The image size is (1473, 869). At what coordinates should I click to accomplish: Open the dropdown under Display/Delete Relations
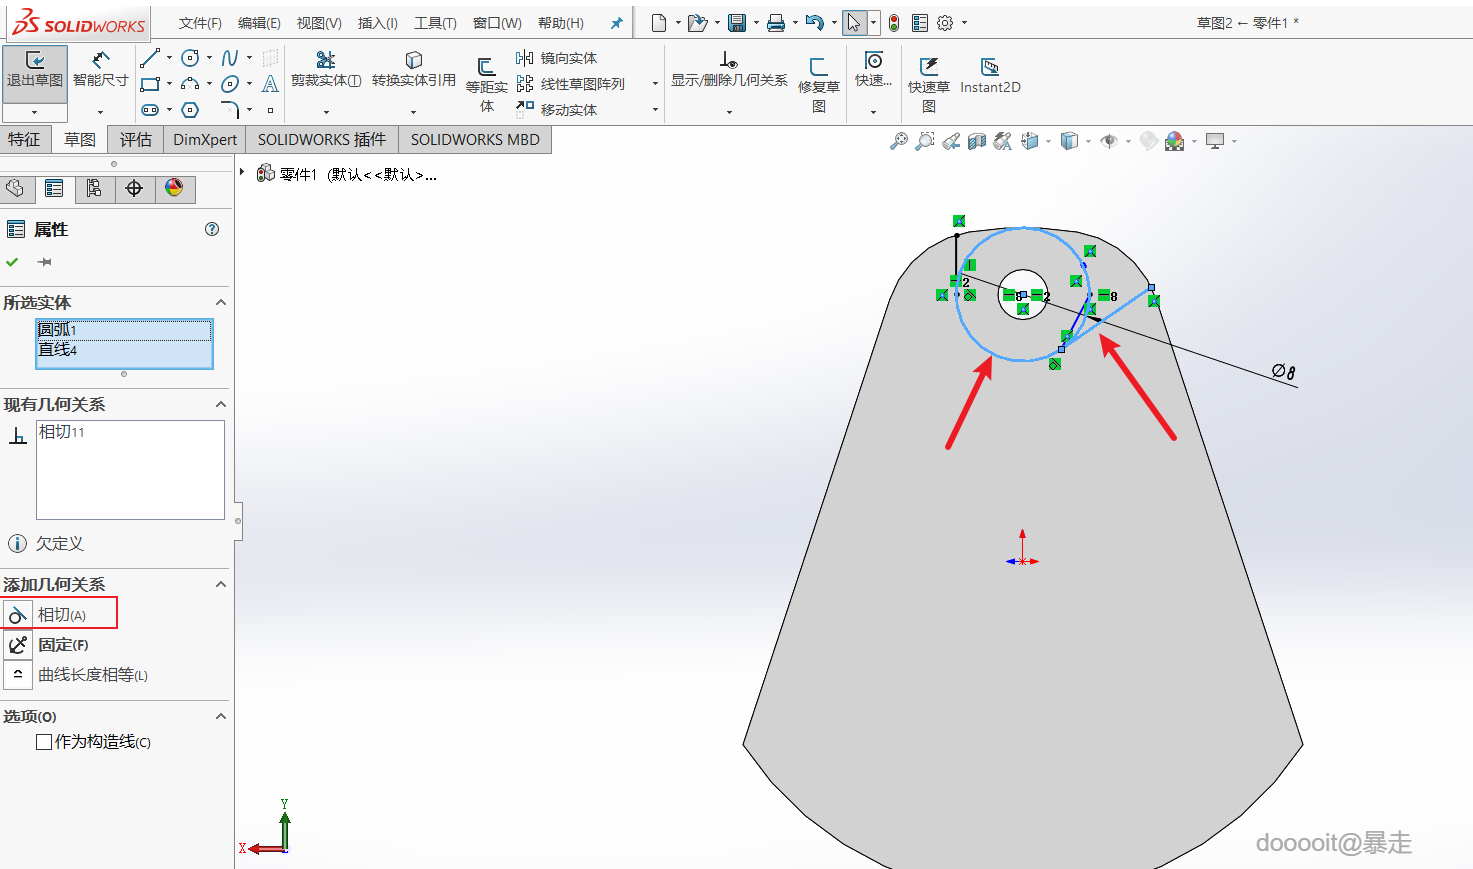click(729, 112)
